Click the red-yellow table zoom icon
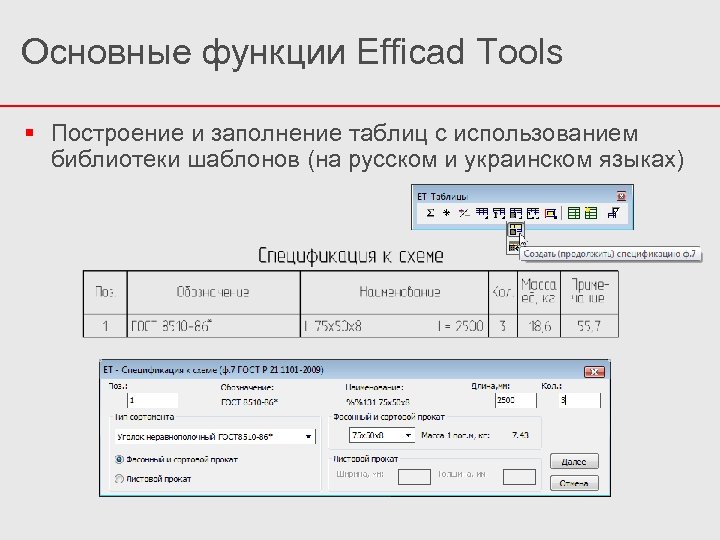The width and height of the screenshot is (720, 540). [x=550, y=213]
